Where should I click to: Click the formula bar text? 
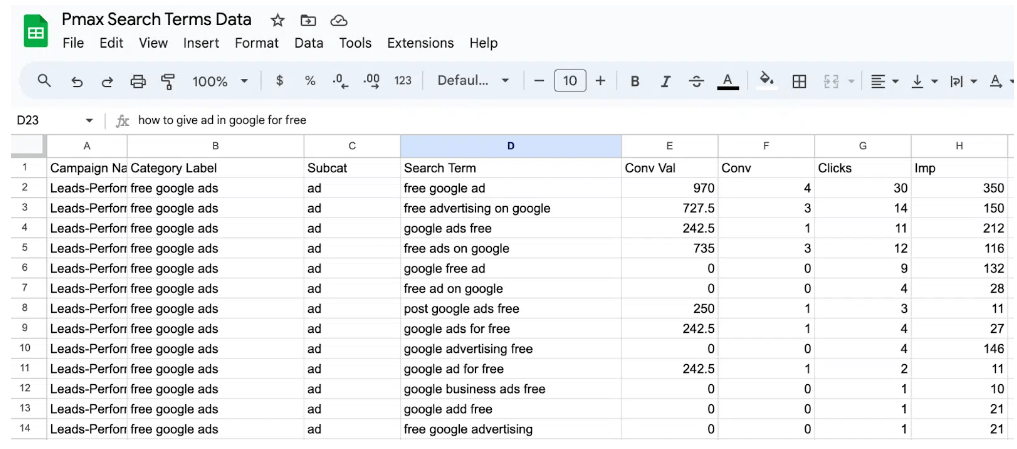222,120
